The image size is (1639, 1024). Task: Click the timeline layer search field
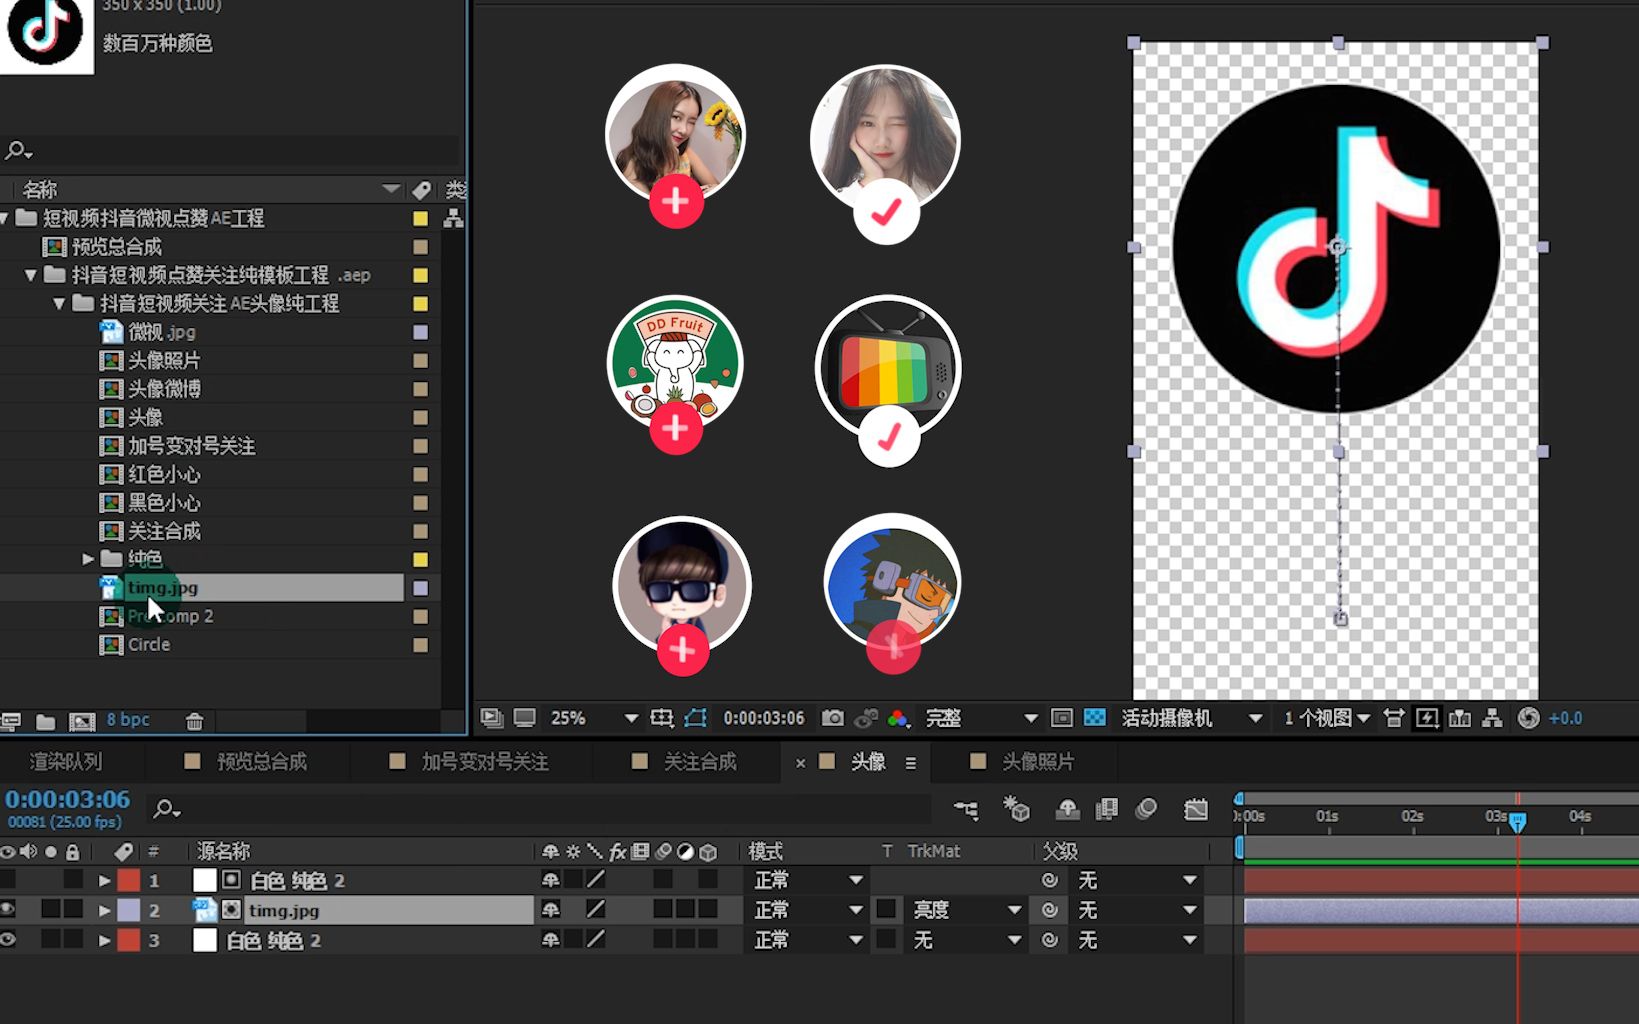[540, 809]
